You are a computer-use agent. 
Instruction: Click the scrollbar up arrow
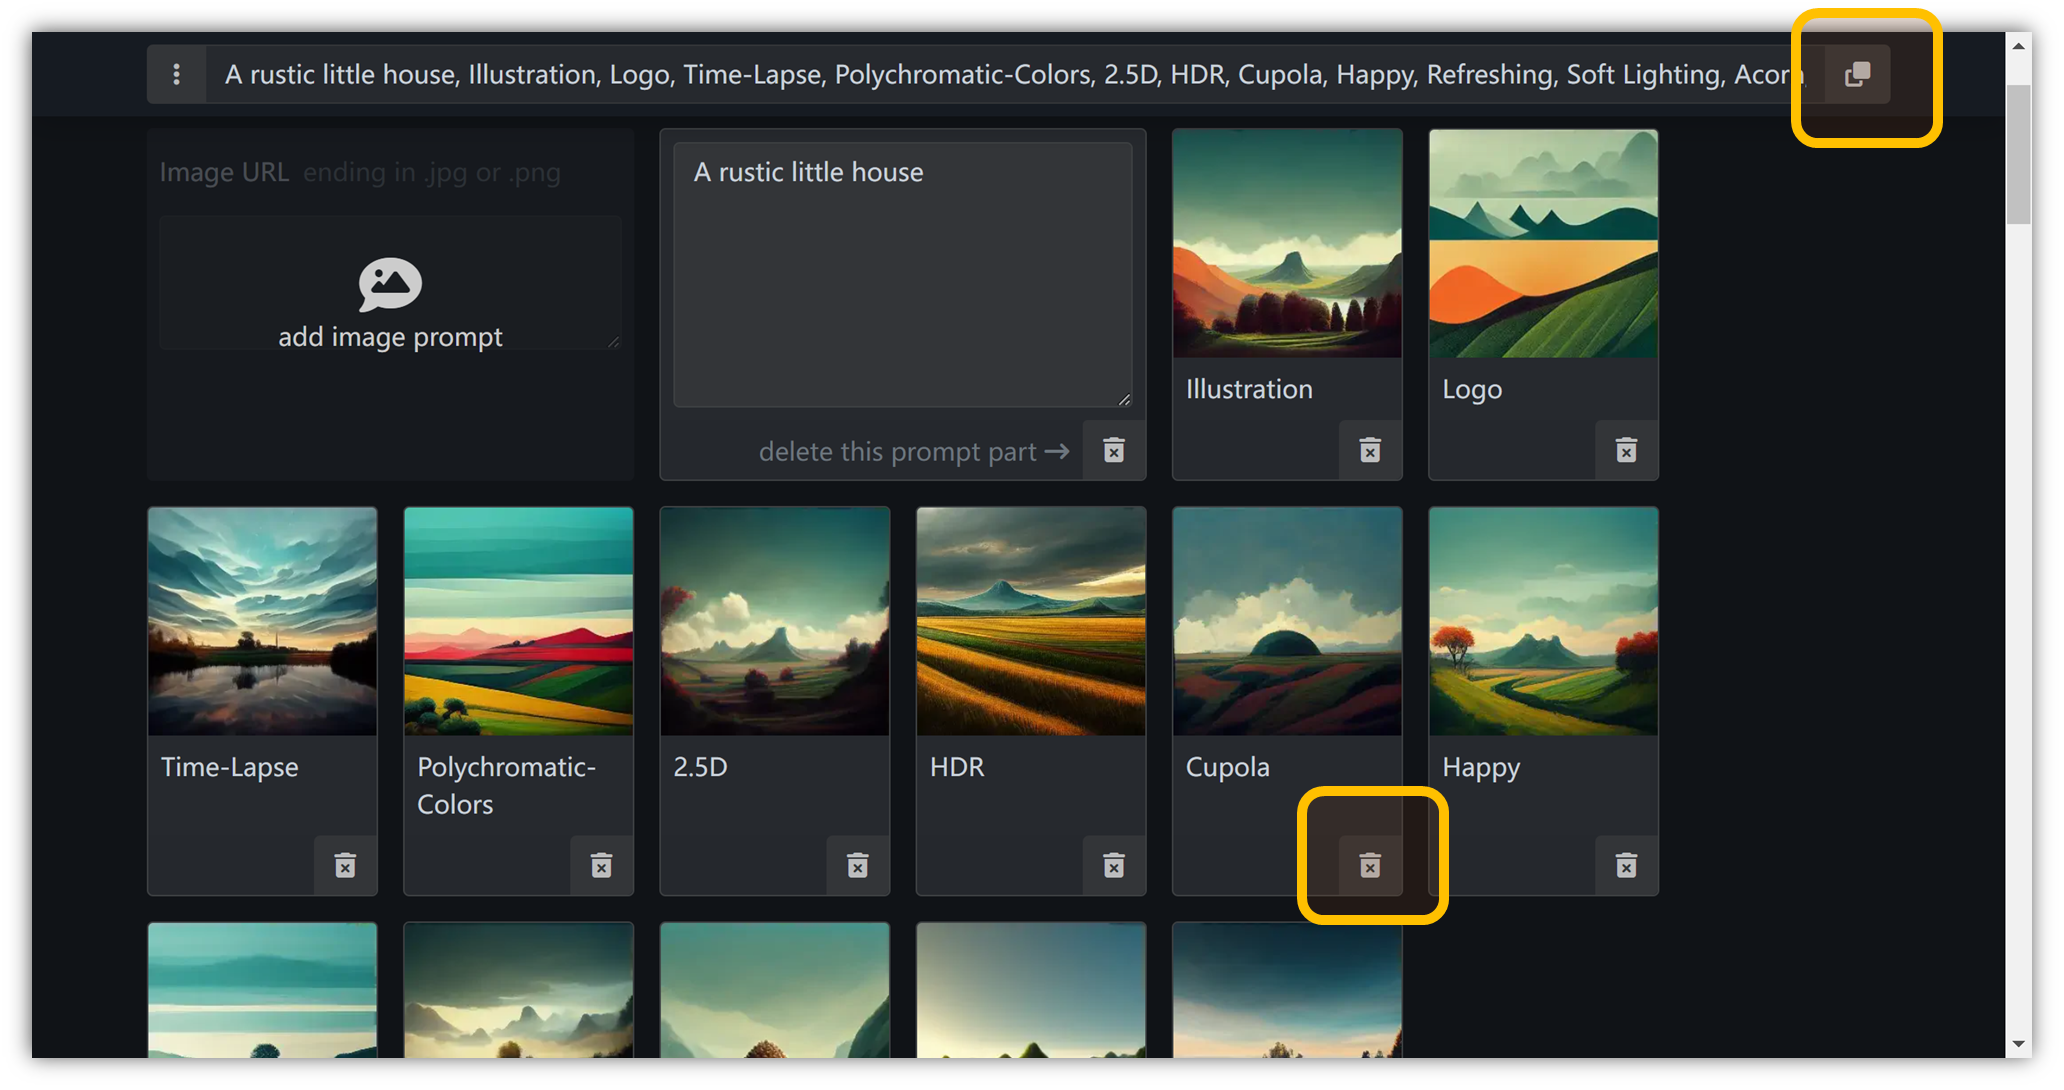point(2018,46)
